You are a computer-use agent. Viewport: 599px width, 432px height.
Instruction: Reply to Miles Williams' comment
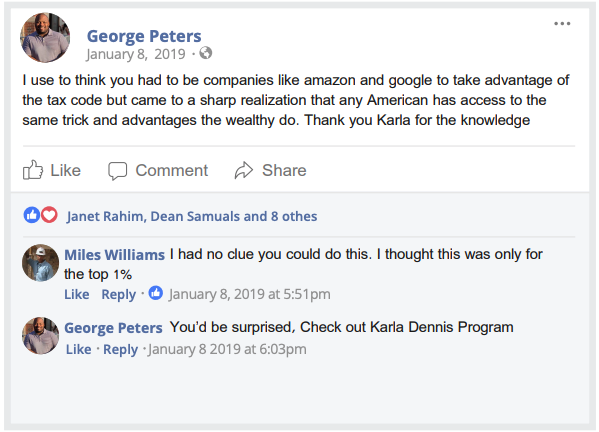[118, 295]
